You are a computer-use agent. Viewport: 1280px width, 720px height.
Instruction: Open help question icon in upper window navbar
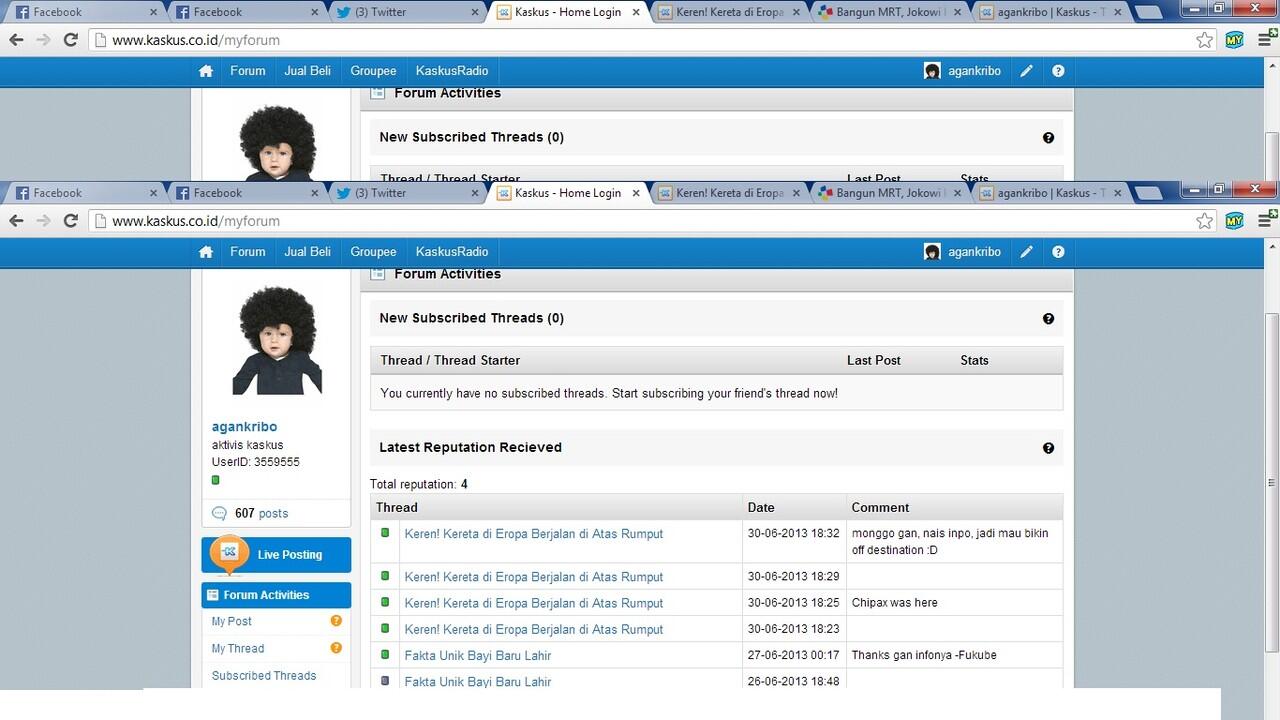(1058, 71)
